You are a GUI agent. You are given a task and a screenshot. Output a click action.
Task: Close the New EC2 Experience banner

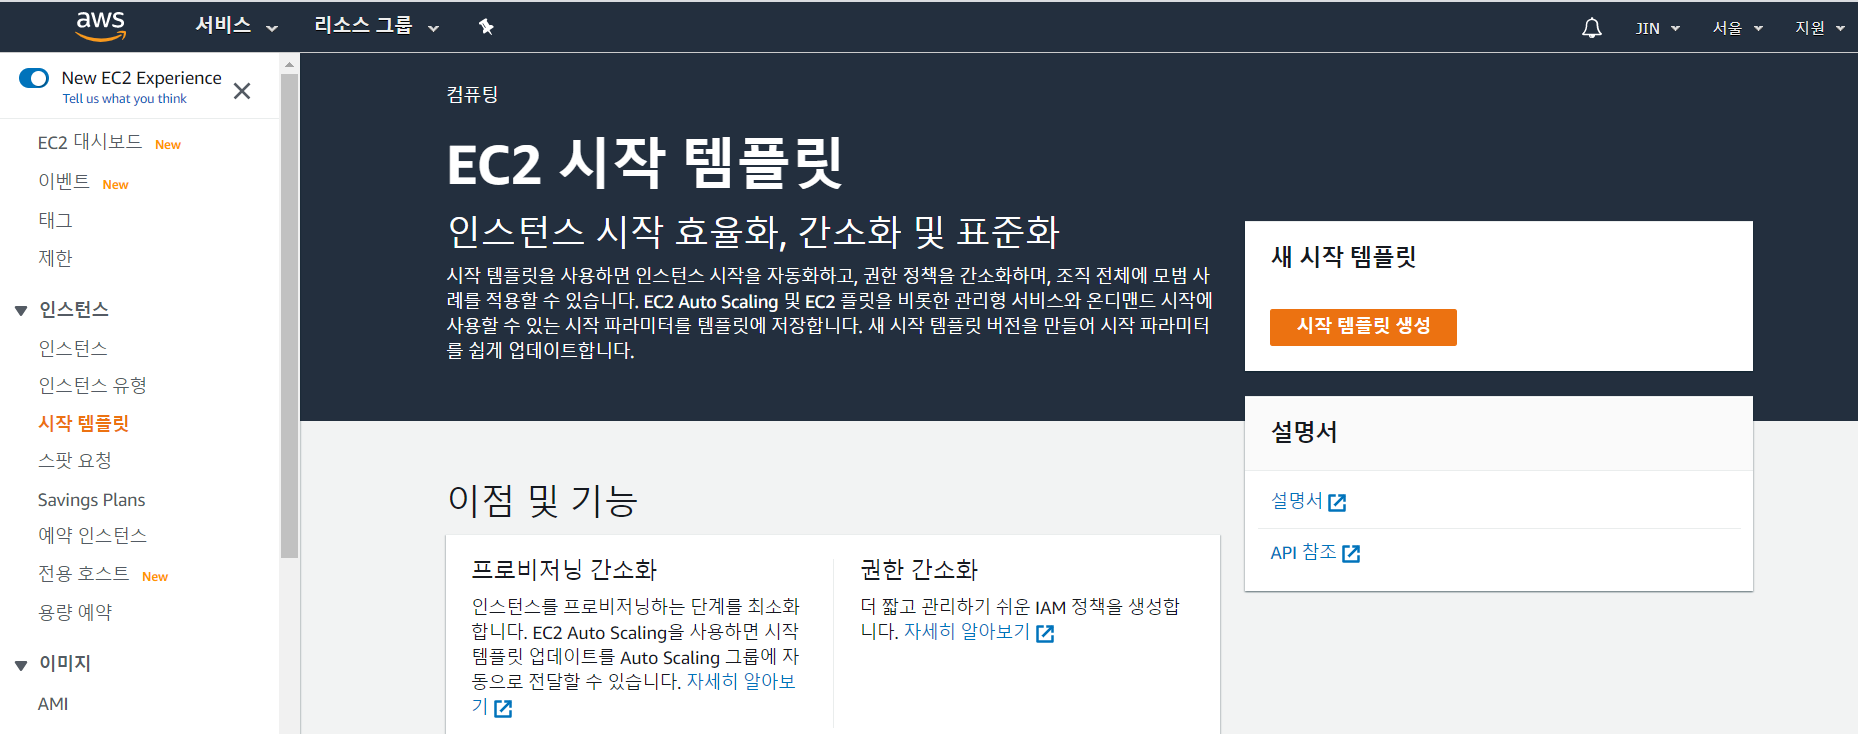pyautogui.click(x=241, y=91)
